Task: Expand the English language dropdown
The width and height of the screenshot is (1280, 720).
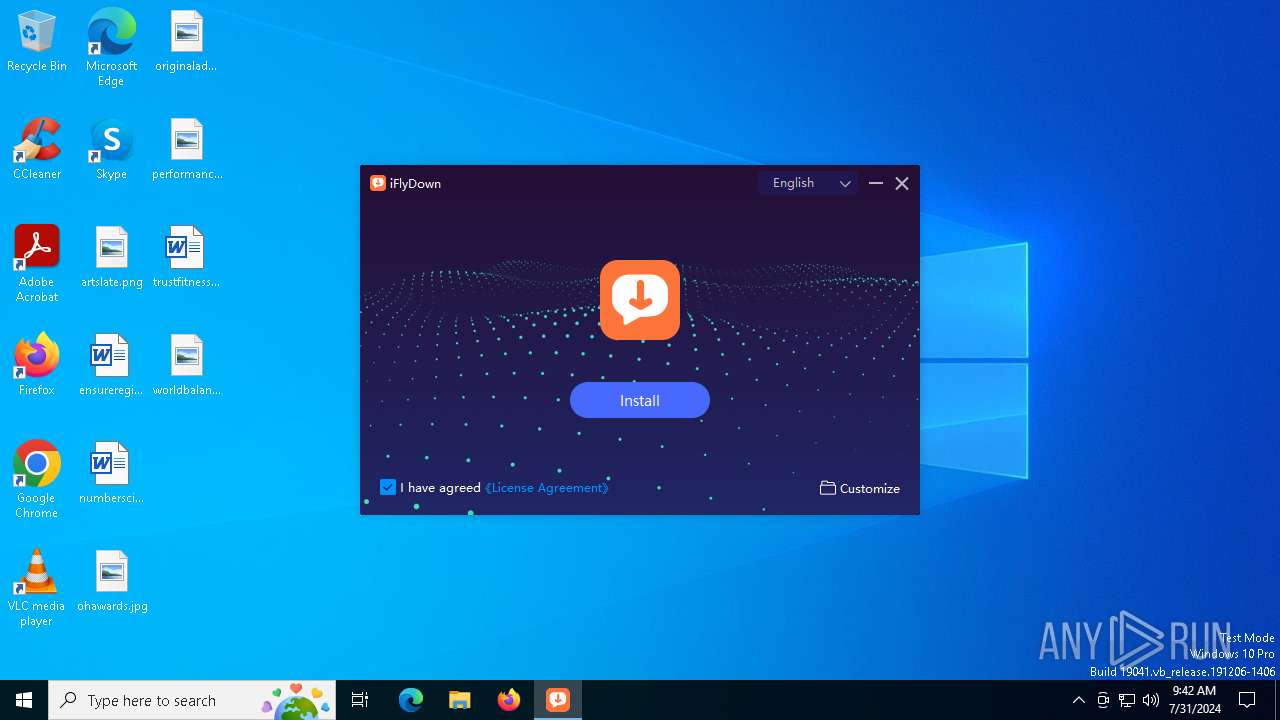Action: pyautogui.click(x=808, y=183)
